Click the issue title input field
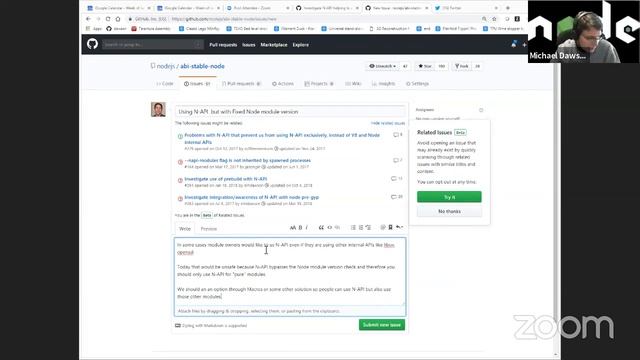 (x=290, y=111)
